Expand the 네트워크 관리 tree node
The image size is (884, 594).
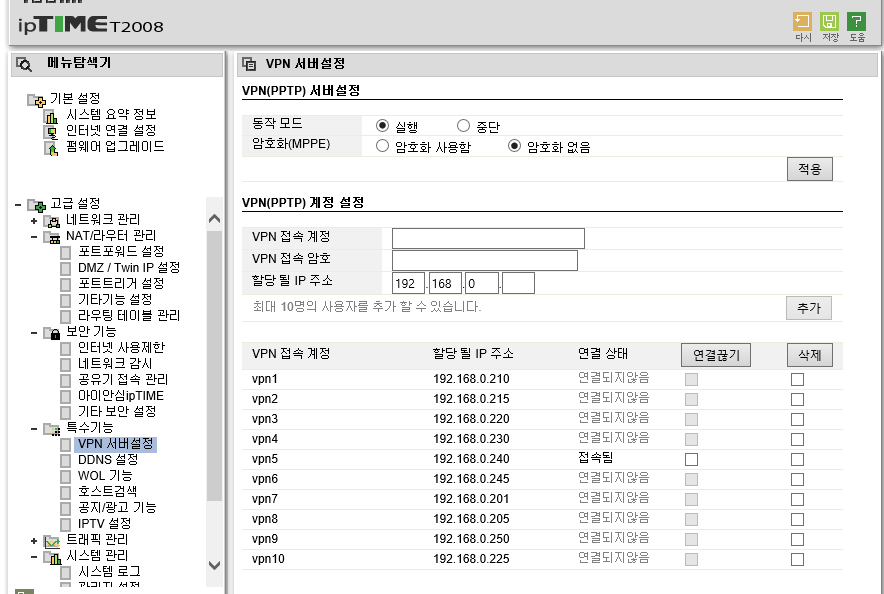click(35, 220)
